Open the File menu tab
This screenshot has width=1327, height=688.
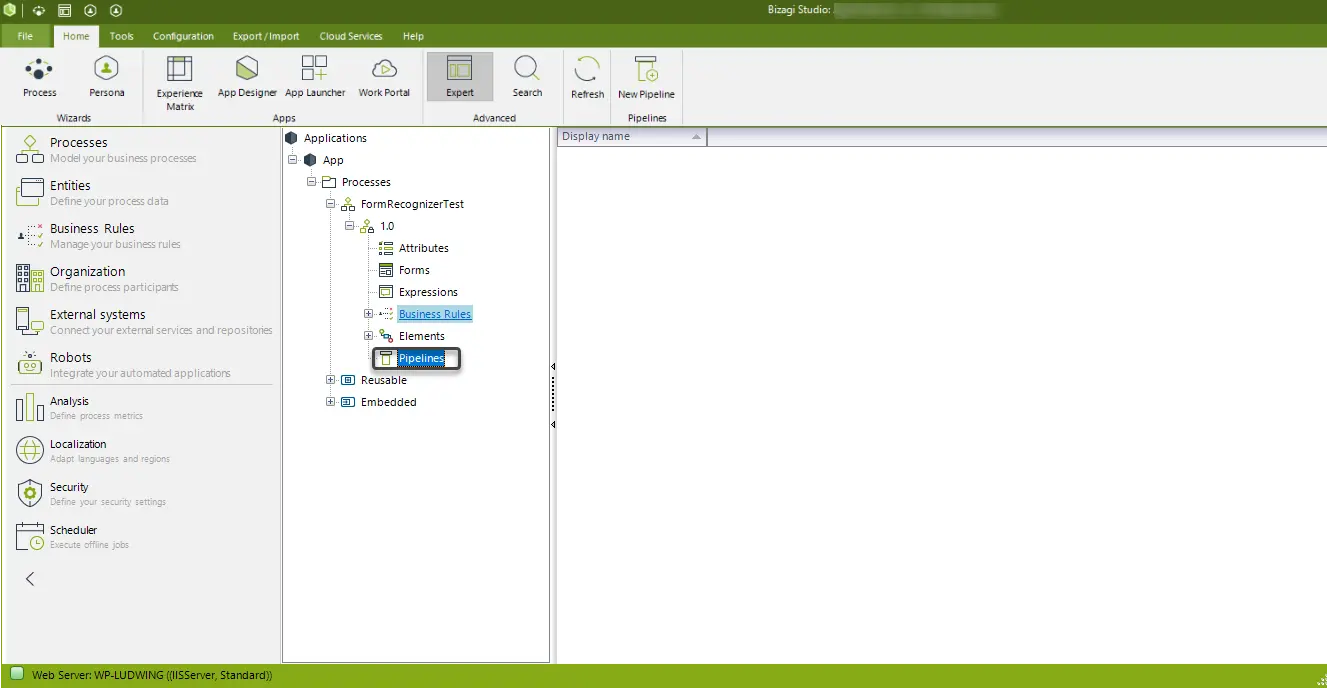click(x=25, y=36)
